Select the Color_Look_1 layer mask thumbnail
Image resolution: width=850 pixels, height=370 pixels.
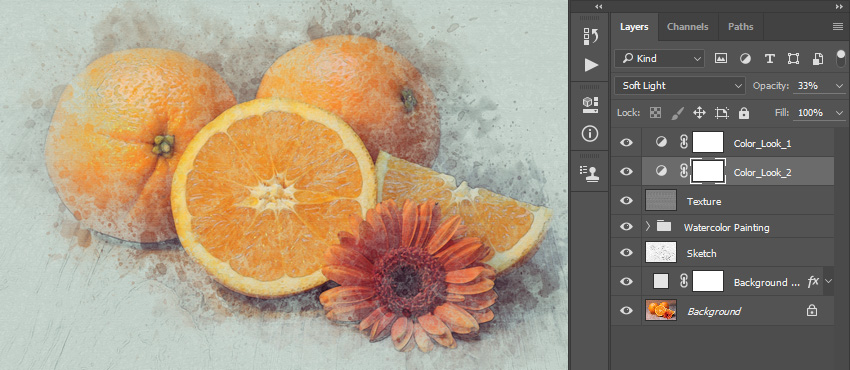tap(708, 142)
